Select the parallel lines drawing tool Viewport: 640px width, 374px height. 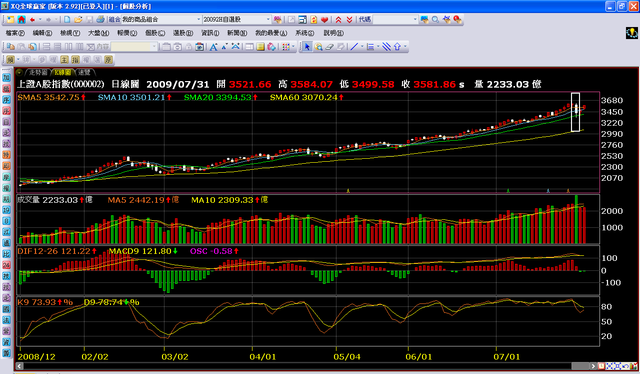point(386,47)
